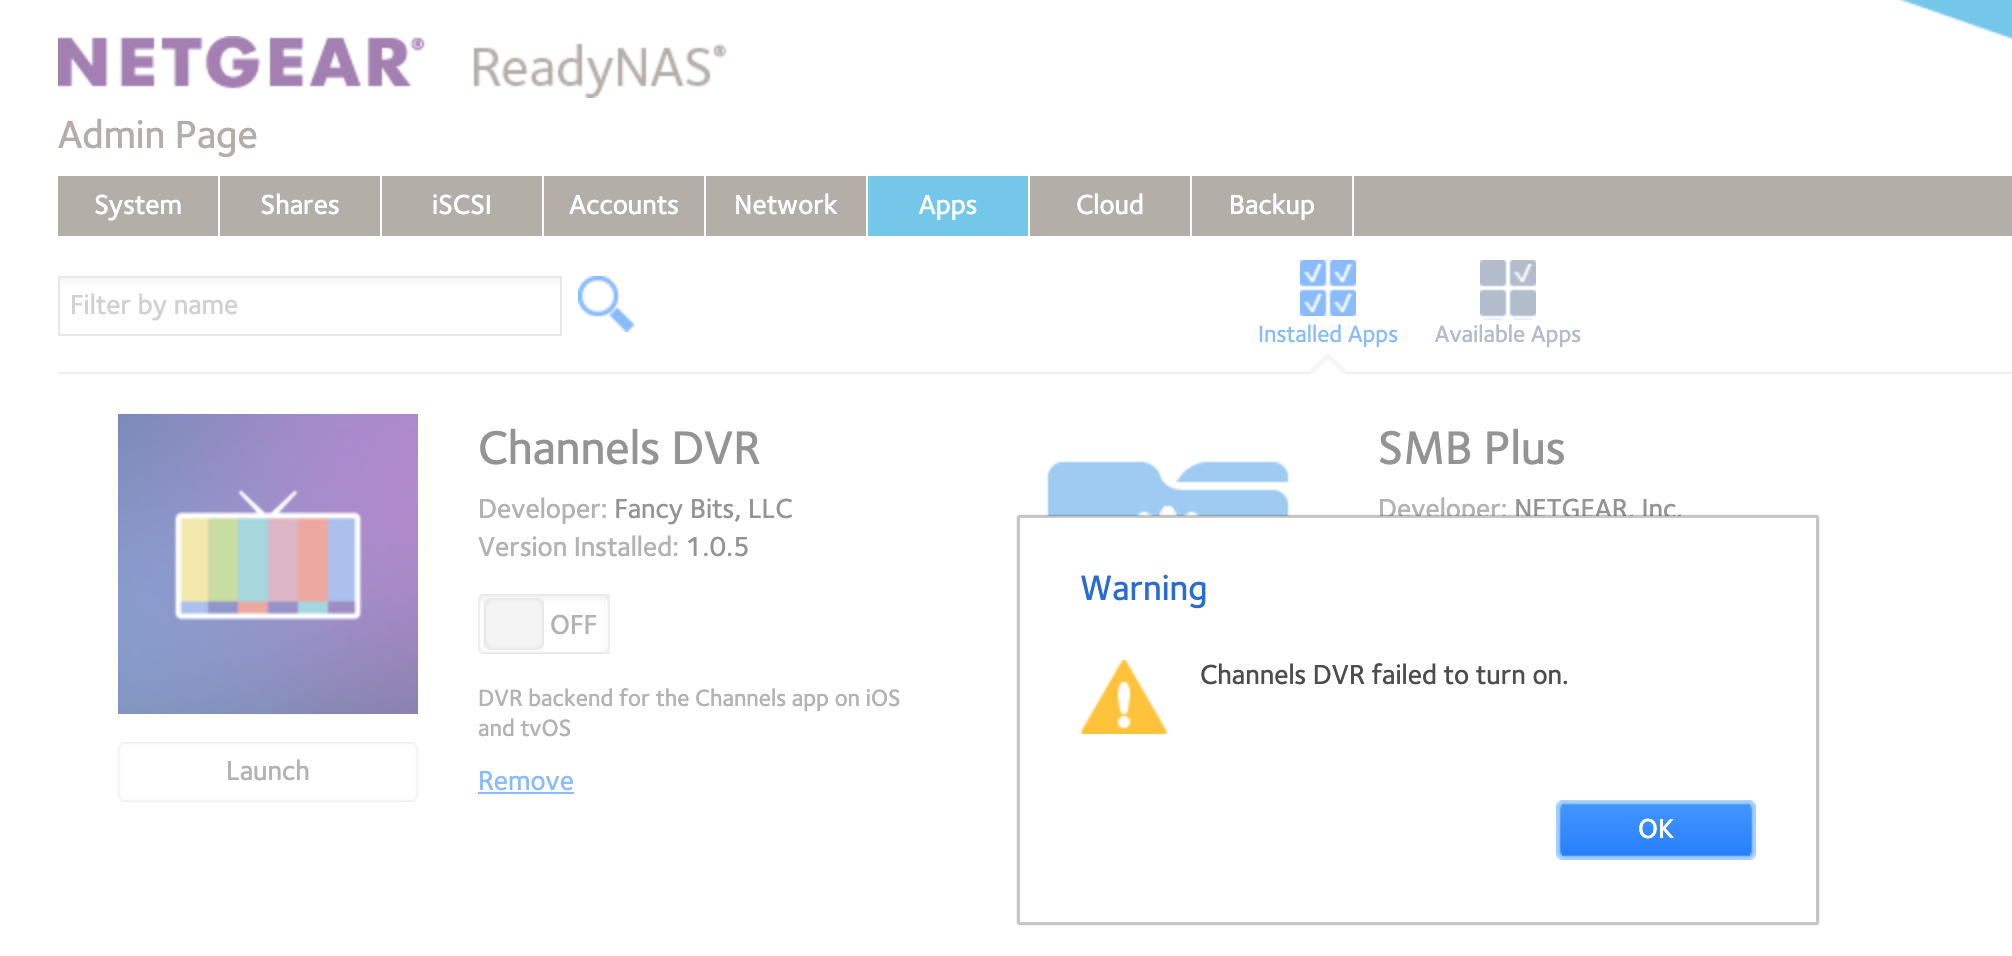
Task: Click the Channels DVR app thumbnail
Action: point(268,564)
